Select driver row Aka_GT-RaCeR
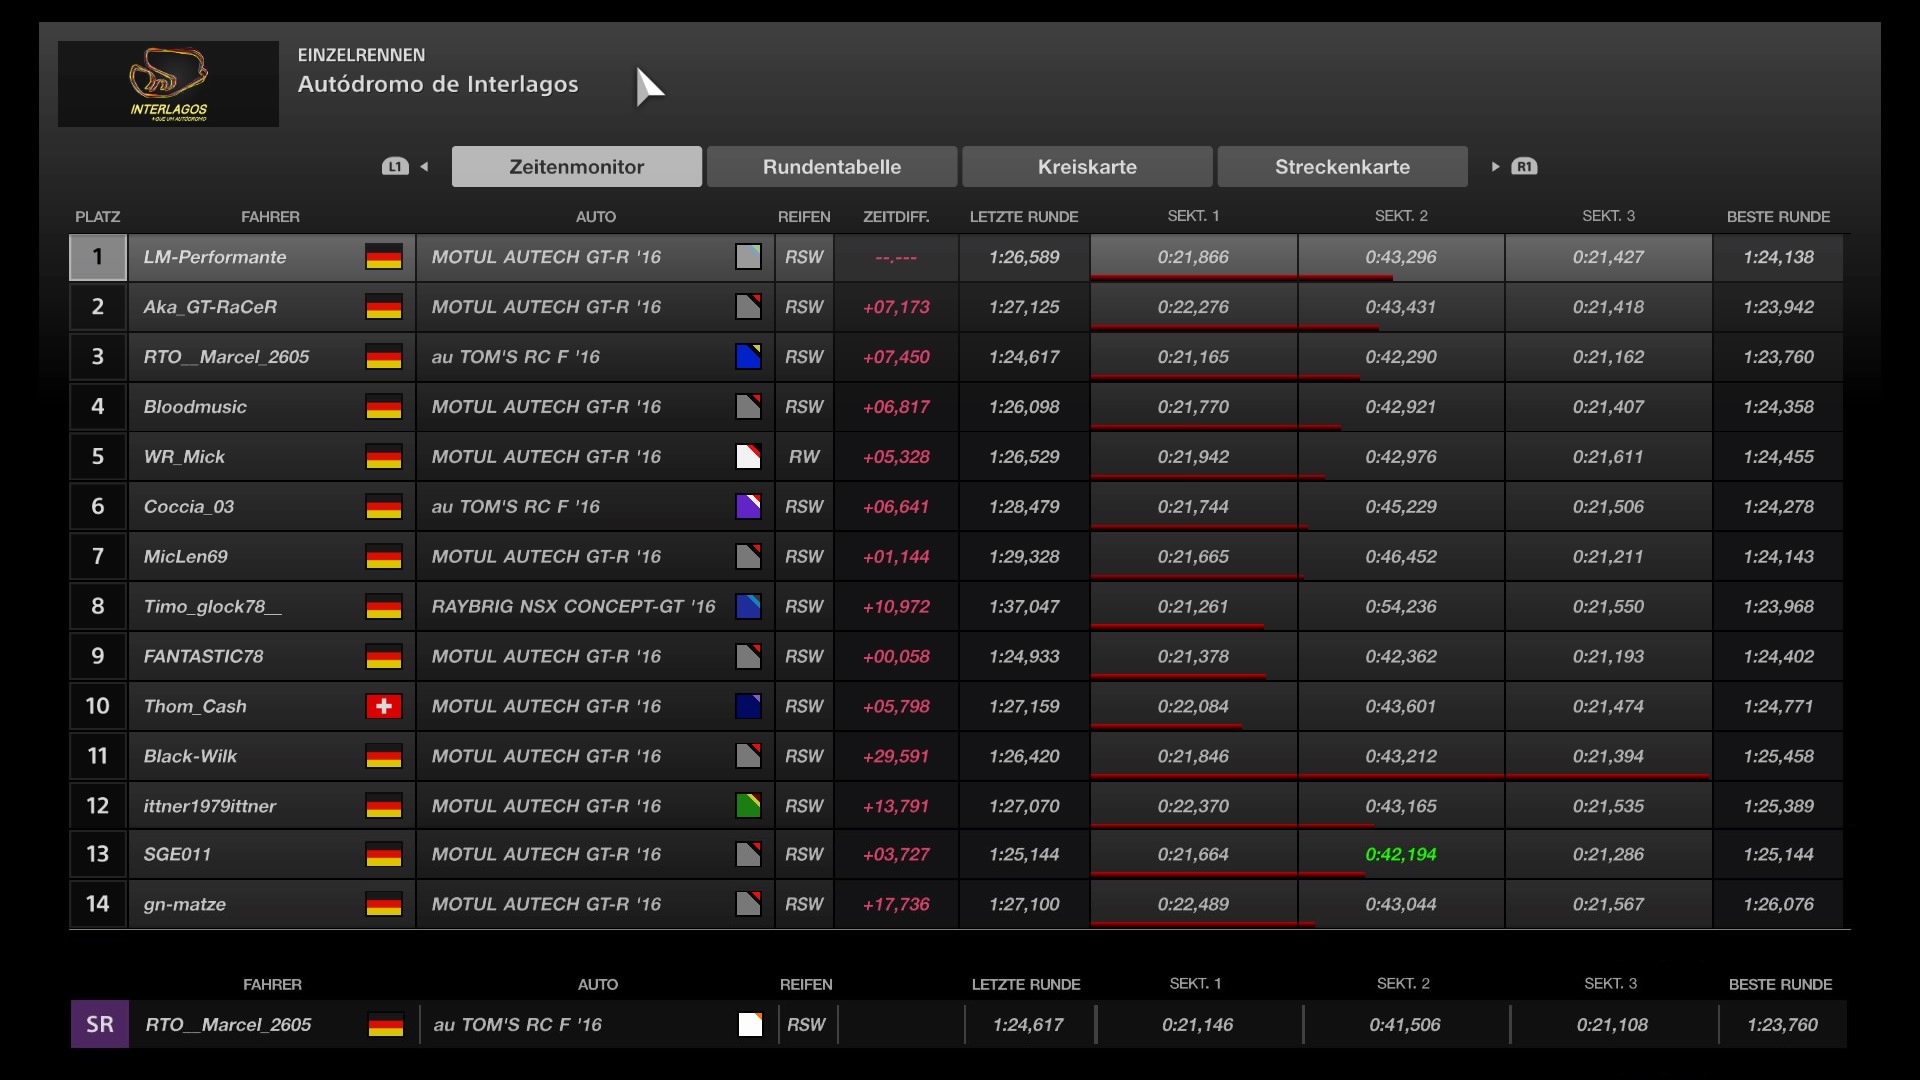Viewport: 1920px width, 1080px height. (x=210, y=307)
